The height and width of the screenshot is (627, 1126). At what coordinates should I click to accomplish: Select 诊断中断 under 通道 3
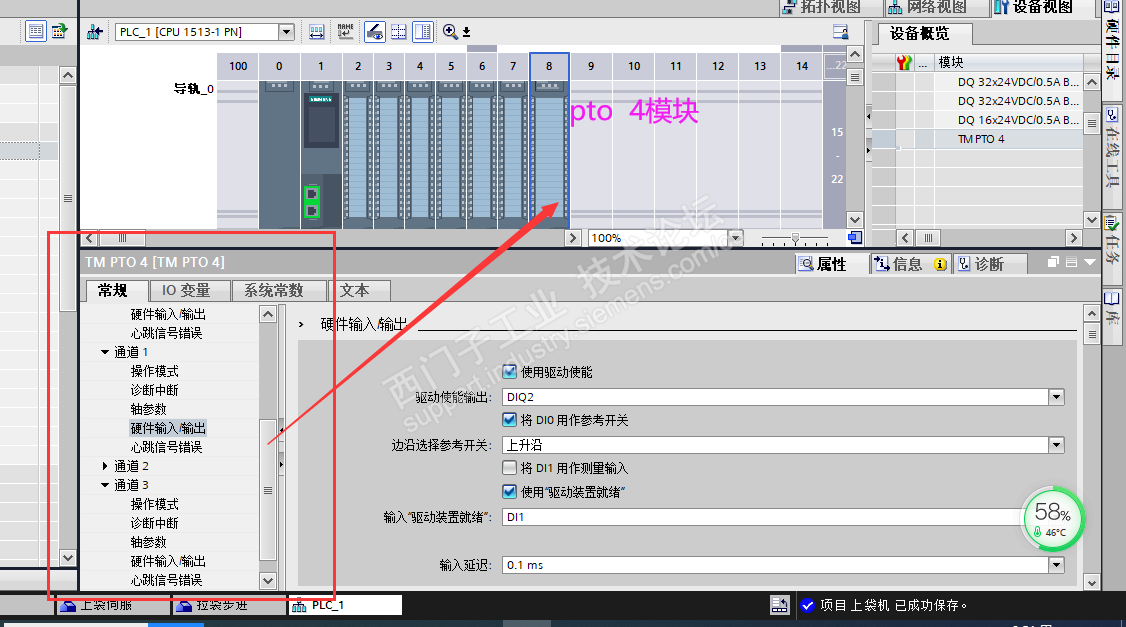coord(154,523)
